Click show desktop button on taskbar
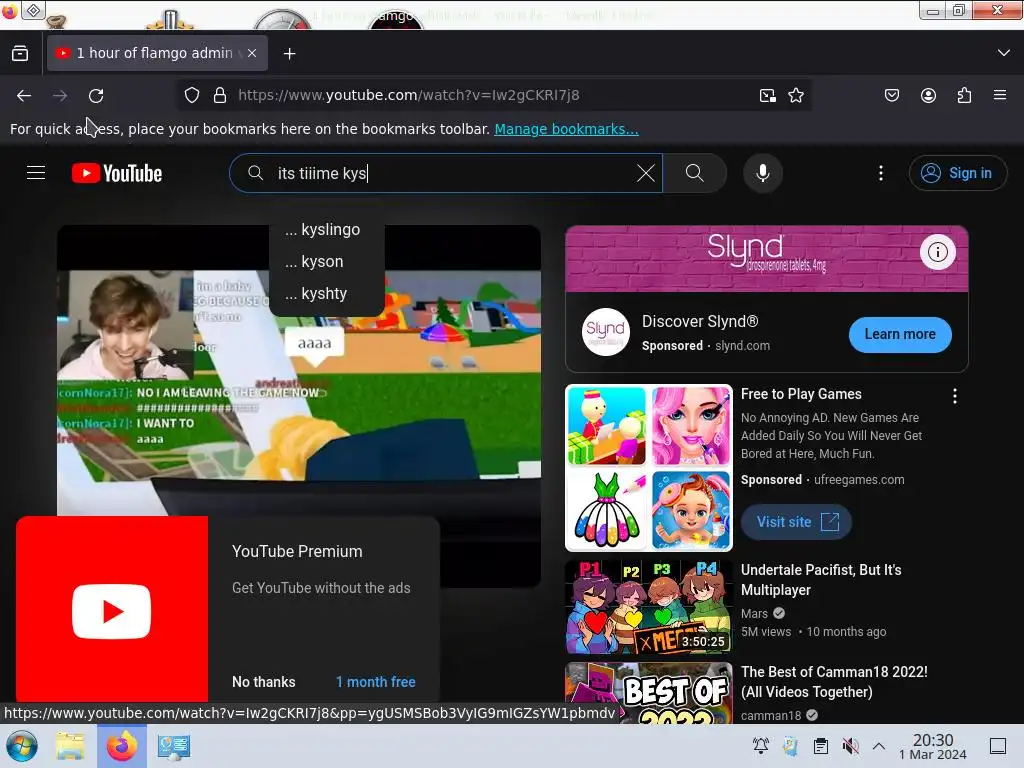The image size is (1024, 768). 998,746
